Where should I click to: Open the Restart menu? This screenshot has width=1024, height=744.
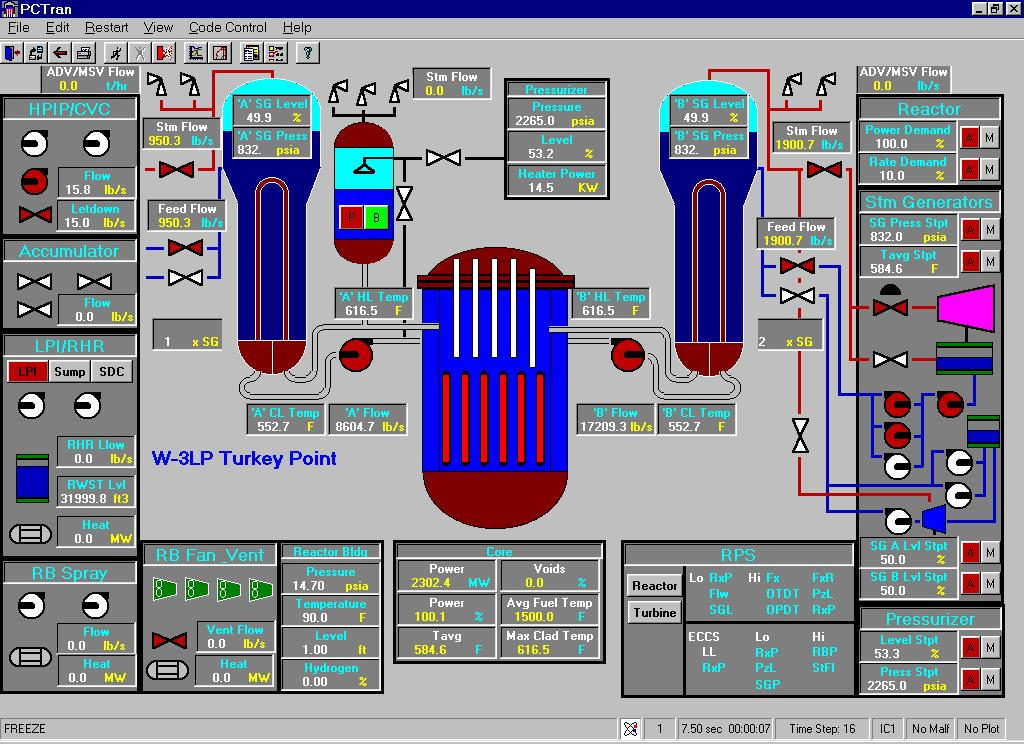[106, 28]
